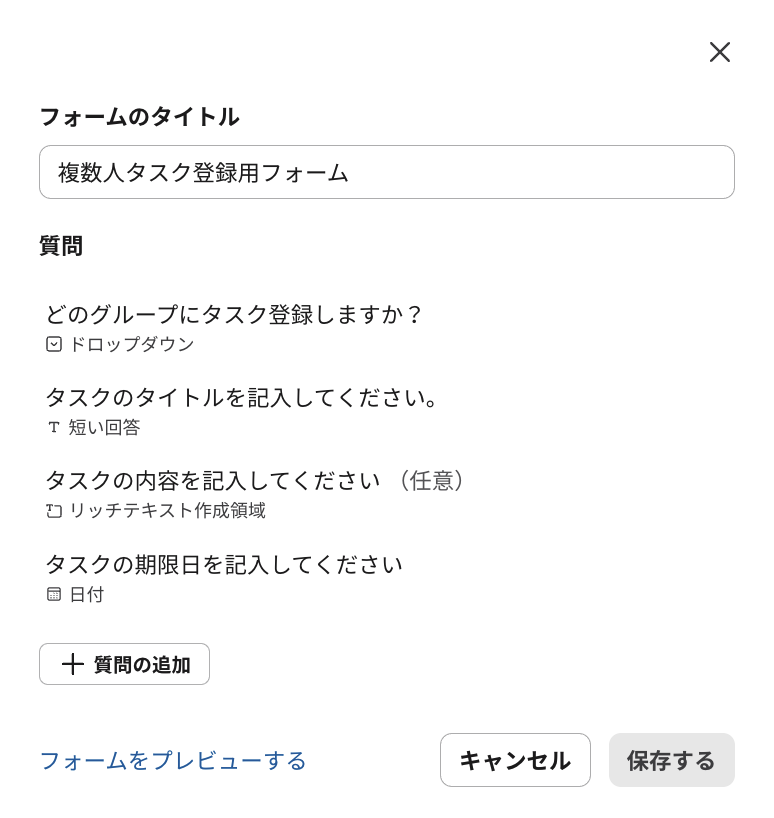Click the 'ドロップダウン' type label
Image resolution: width=774 pixels, height=818 pixels.
pos(131,344)
